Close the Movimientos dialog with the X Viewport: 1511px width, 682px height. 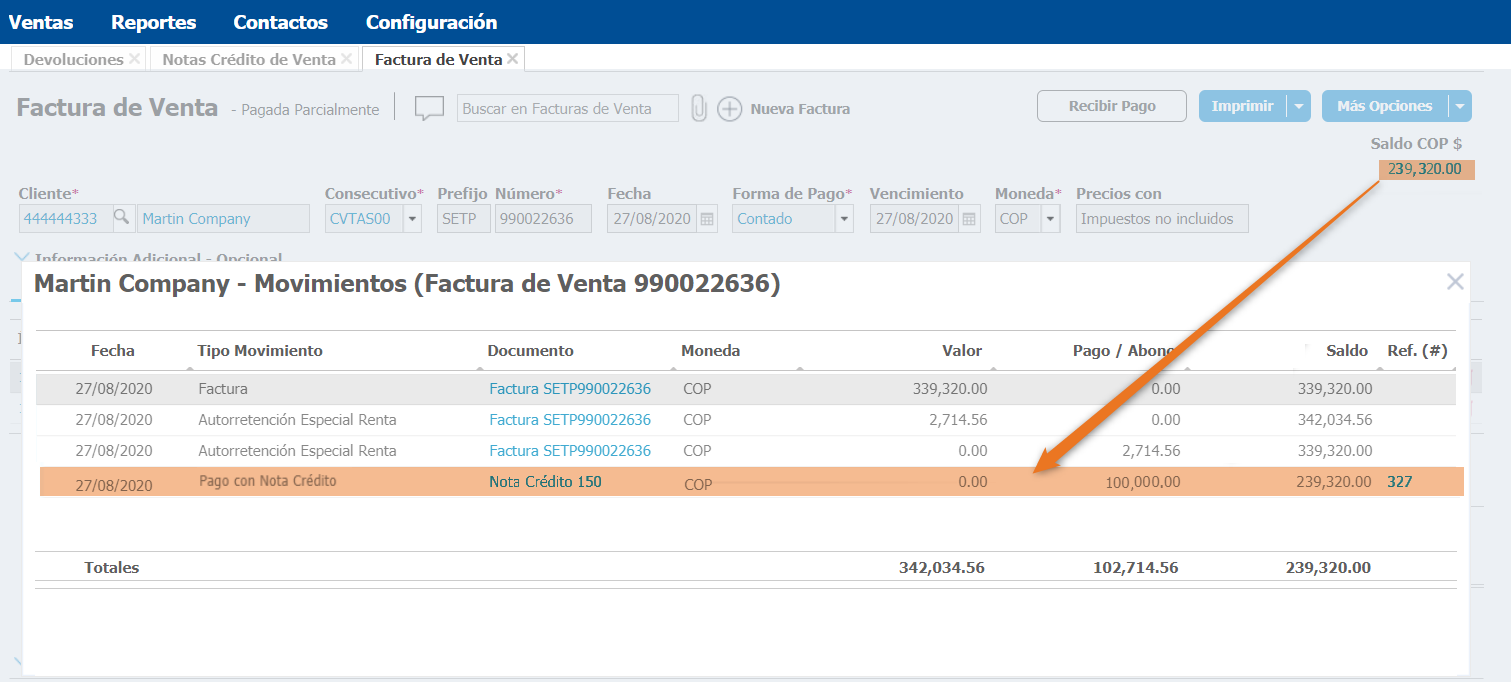tap(1455, 282)
